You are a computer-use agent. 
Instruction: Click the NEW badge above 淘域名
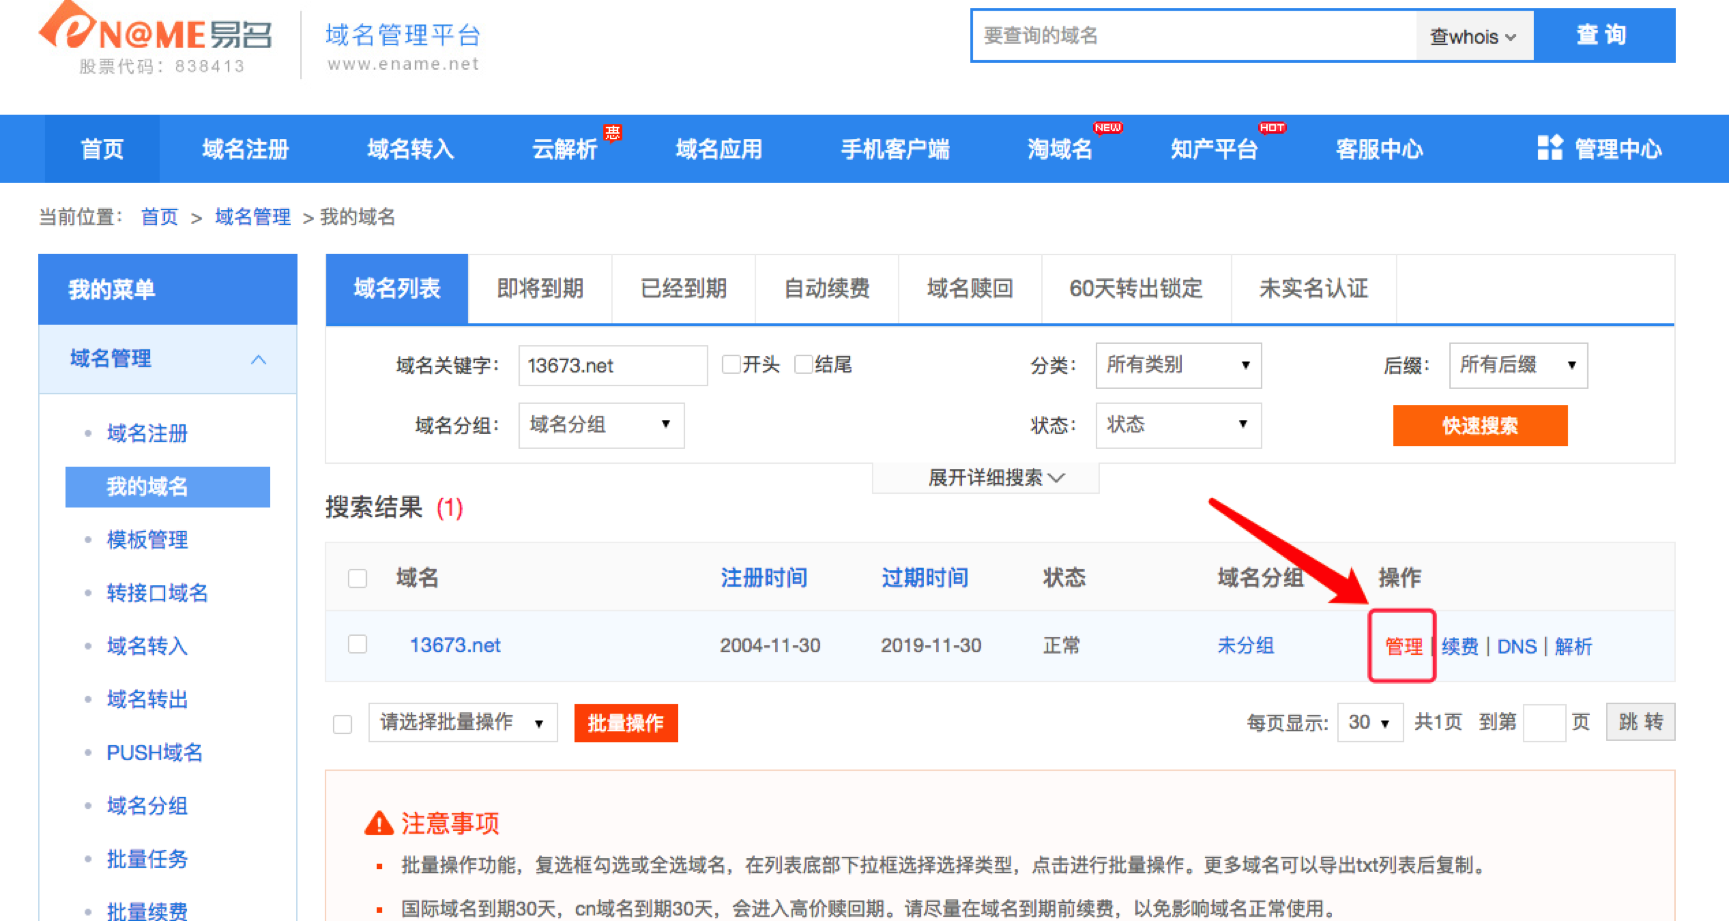pos(1108,128)
